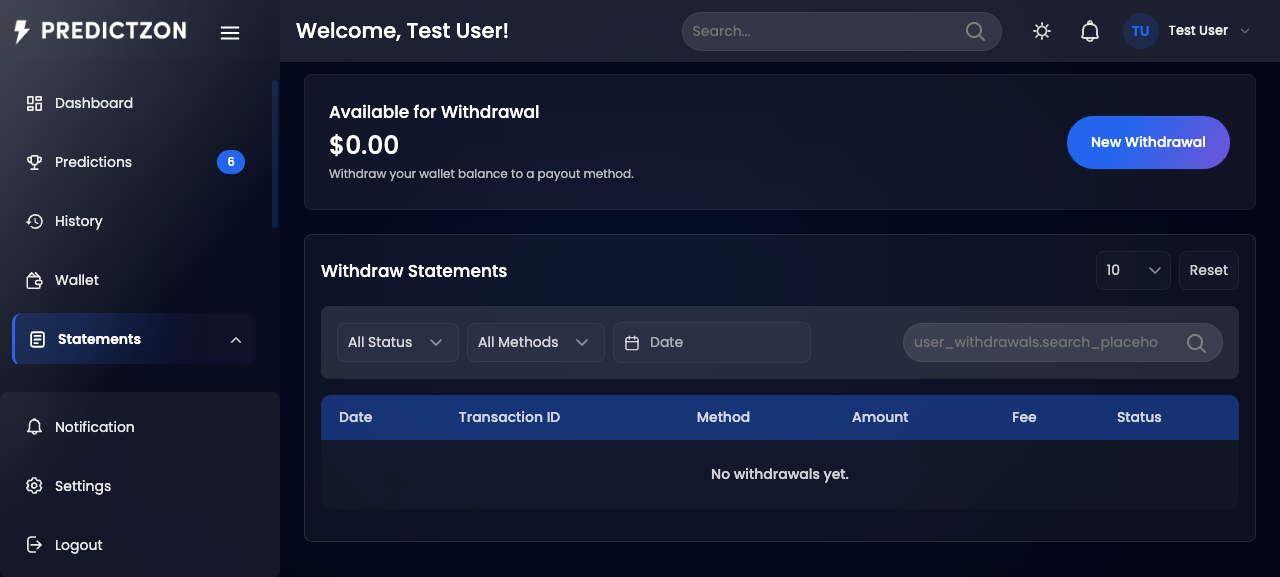Viewport: 1280px width, 577px height.
Task: Click the TU avatar circle
Action: pos(1141,31)
